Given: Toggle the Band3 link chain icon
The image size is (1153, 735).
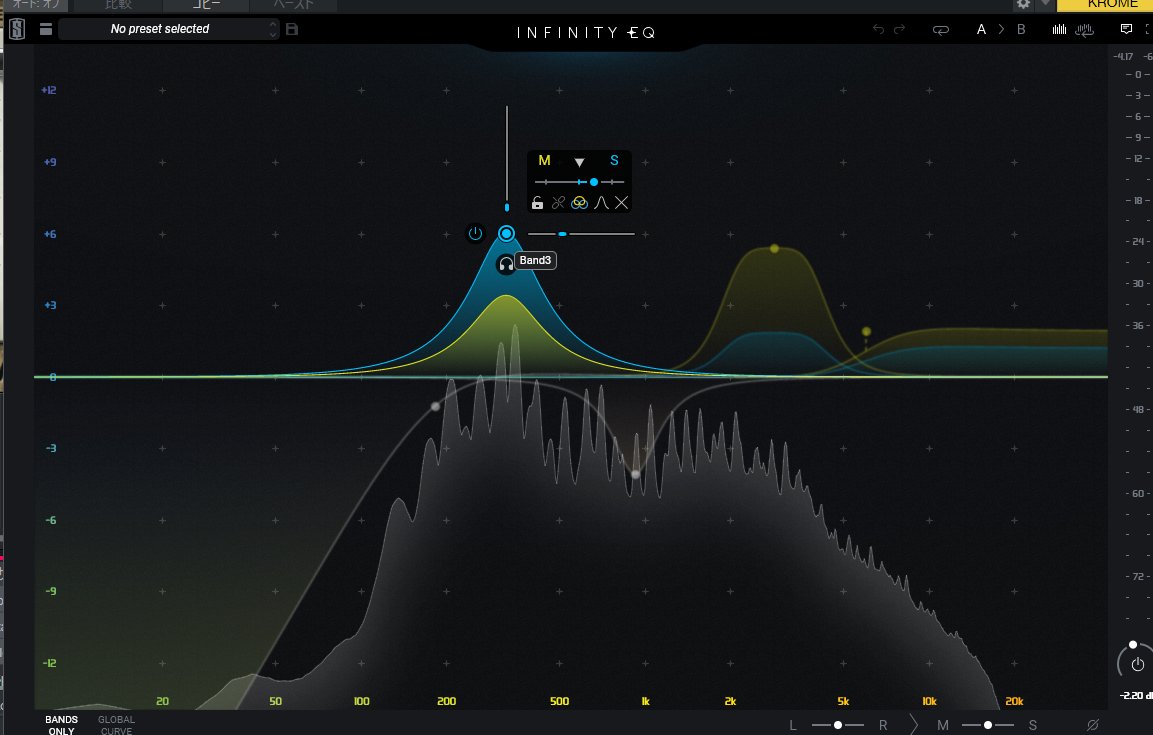Looking at the screenshot, I should [558, 203].
